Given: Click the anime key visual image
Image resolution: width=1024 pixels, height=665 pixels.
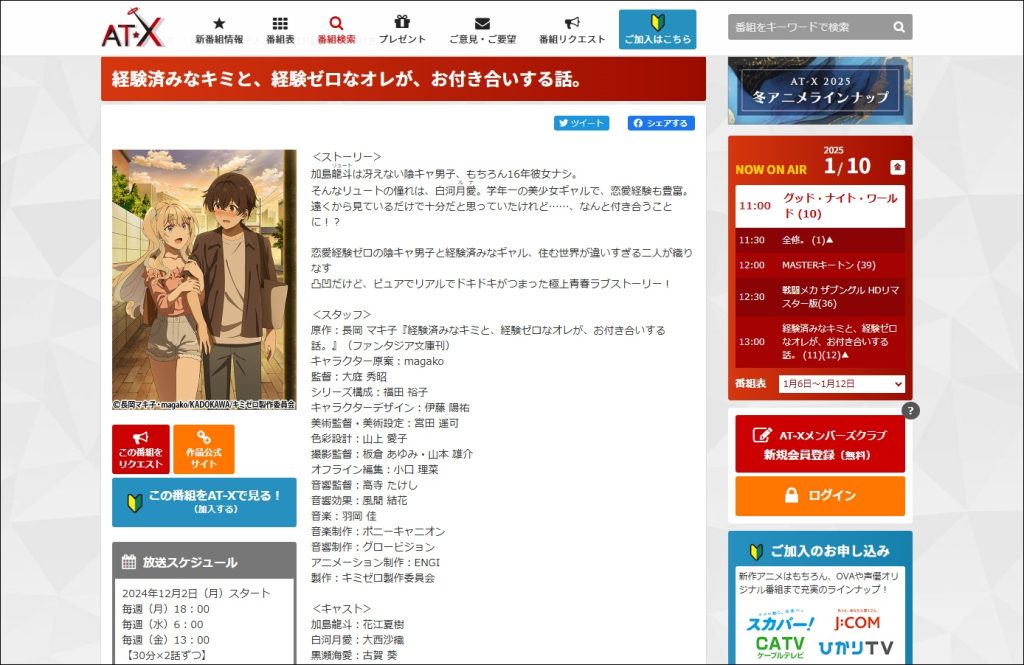Looking at the screenshot, I should [x=204, y=280].
